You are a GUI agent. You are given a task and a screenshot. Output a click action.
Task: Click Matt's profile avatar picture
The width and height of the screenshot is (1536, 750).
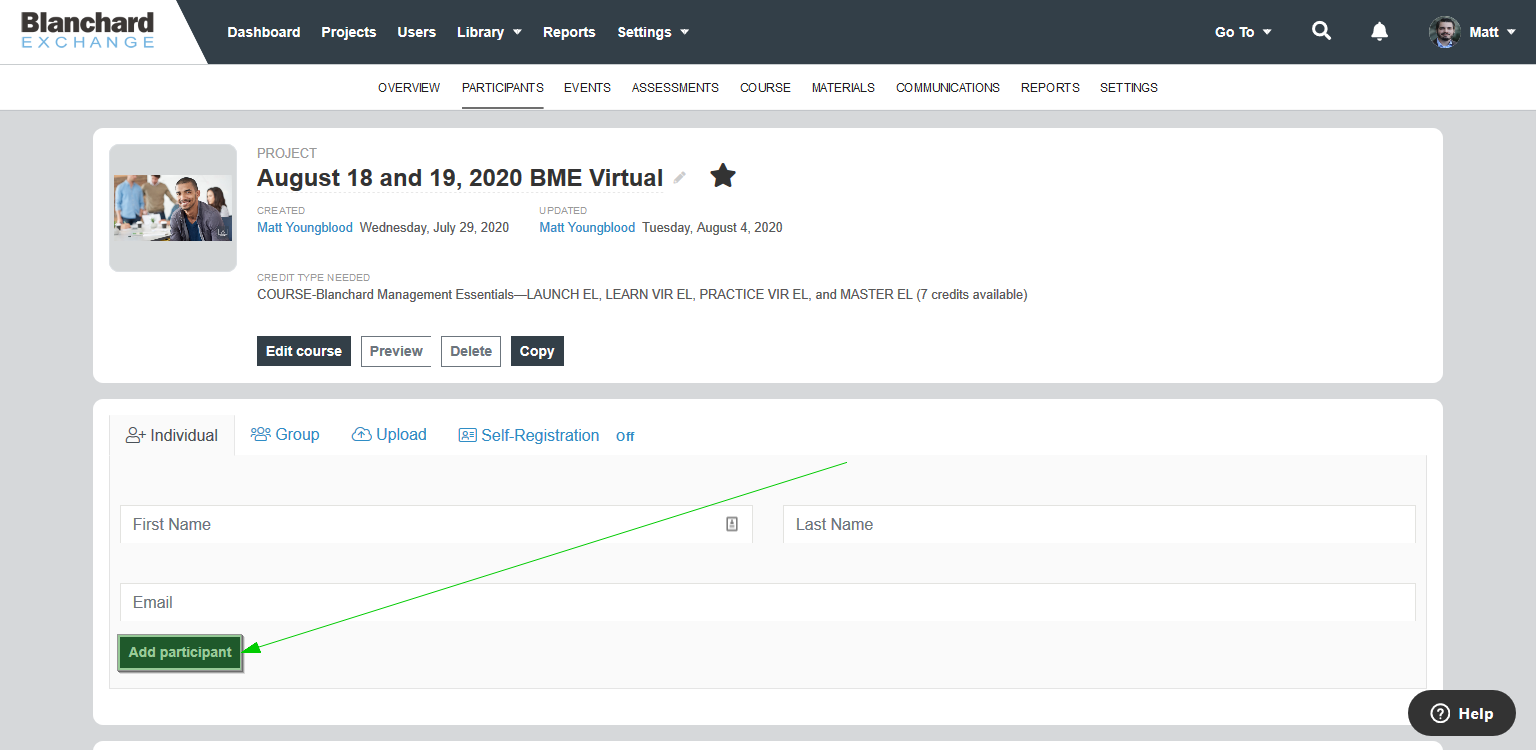click(1444, 32)
